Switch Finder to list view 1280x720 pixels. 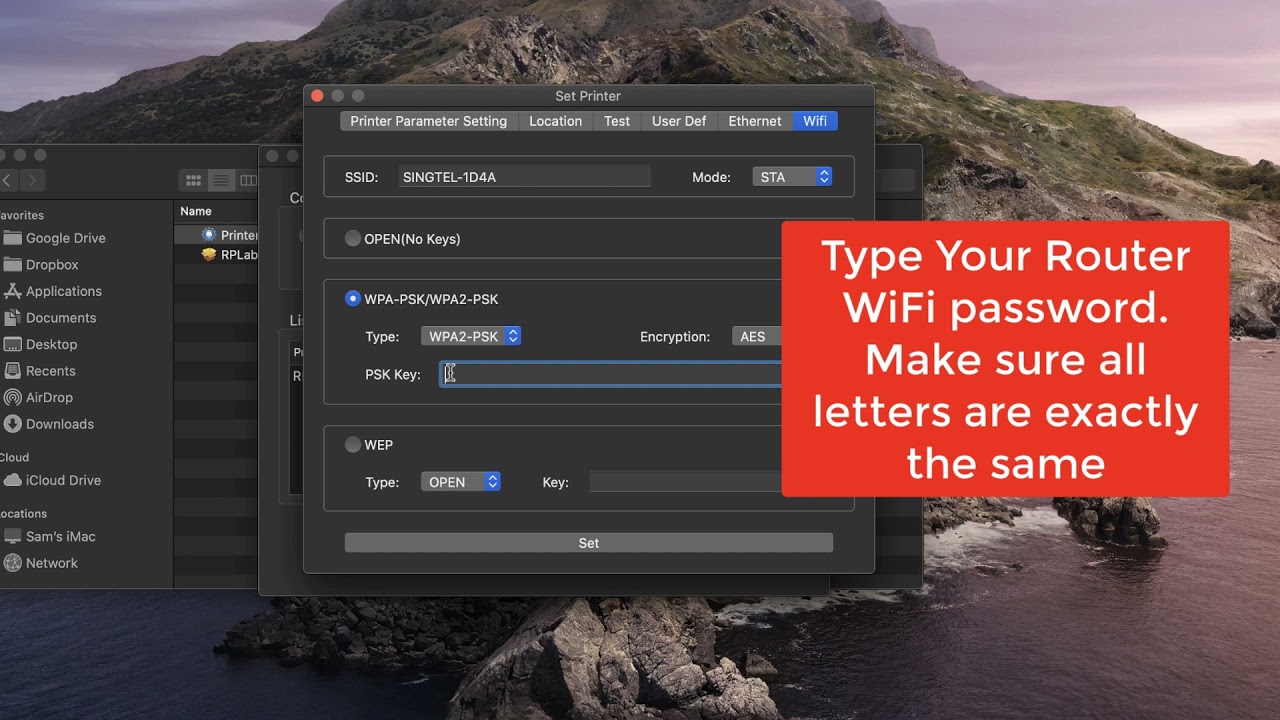[221, 181]
